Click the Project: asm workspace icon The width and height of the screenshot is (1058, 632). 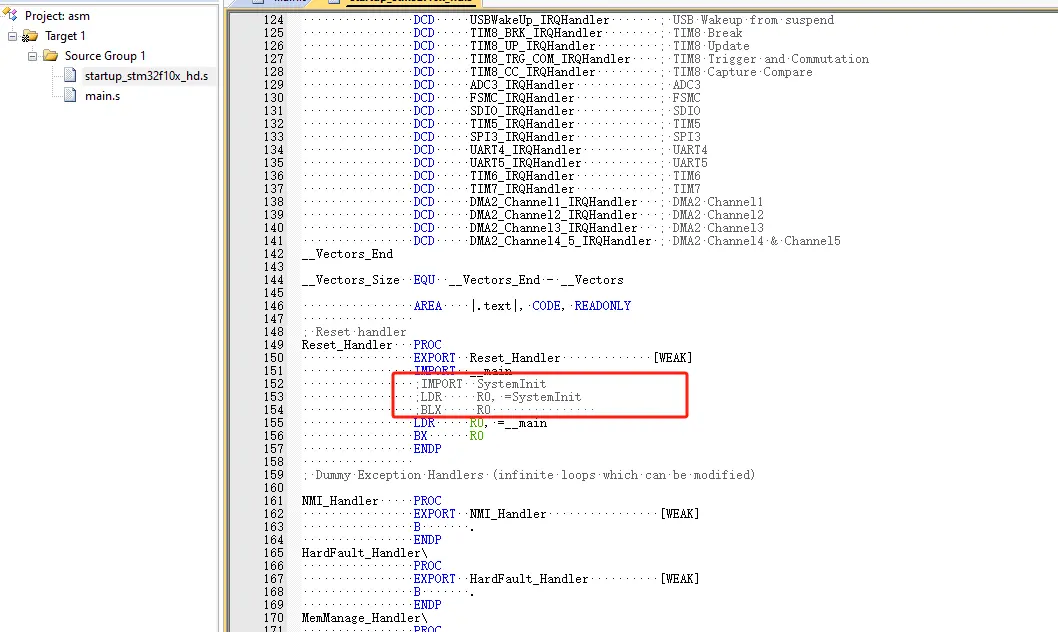coord(10,14)
